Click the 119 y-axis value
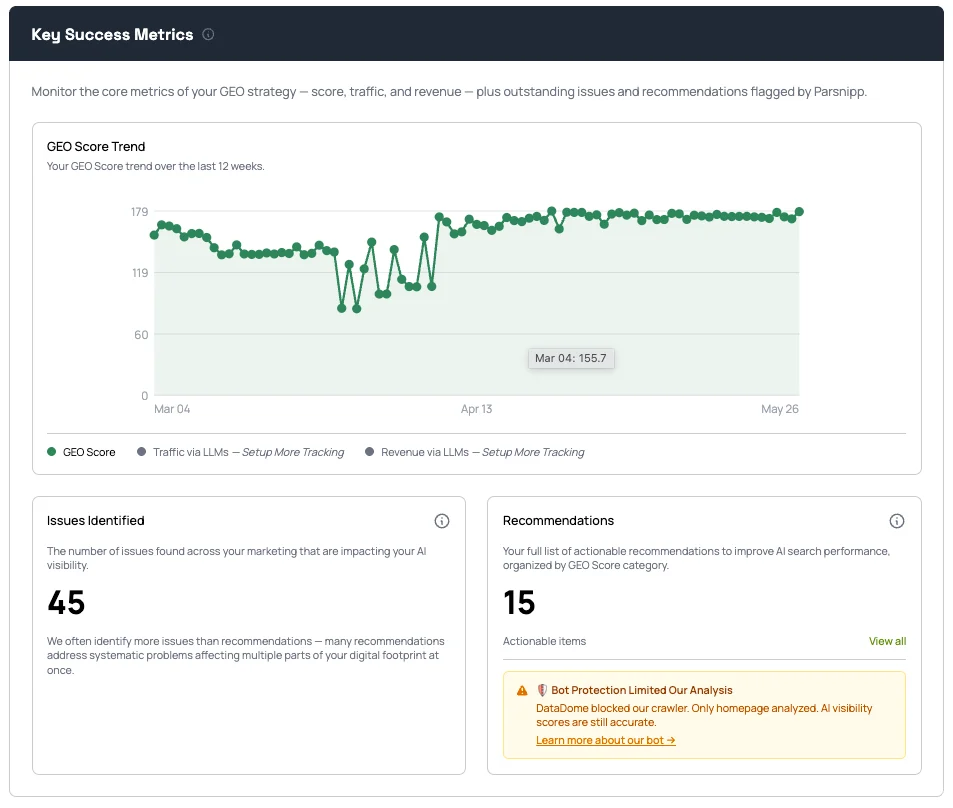Screen dimensions: 953x808 coord(140,273)
